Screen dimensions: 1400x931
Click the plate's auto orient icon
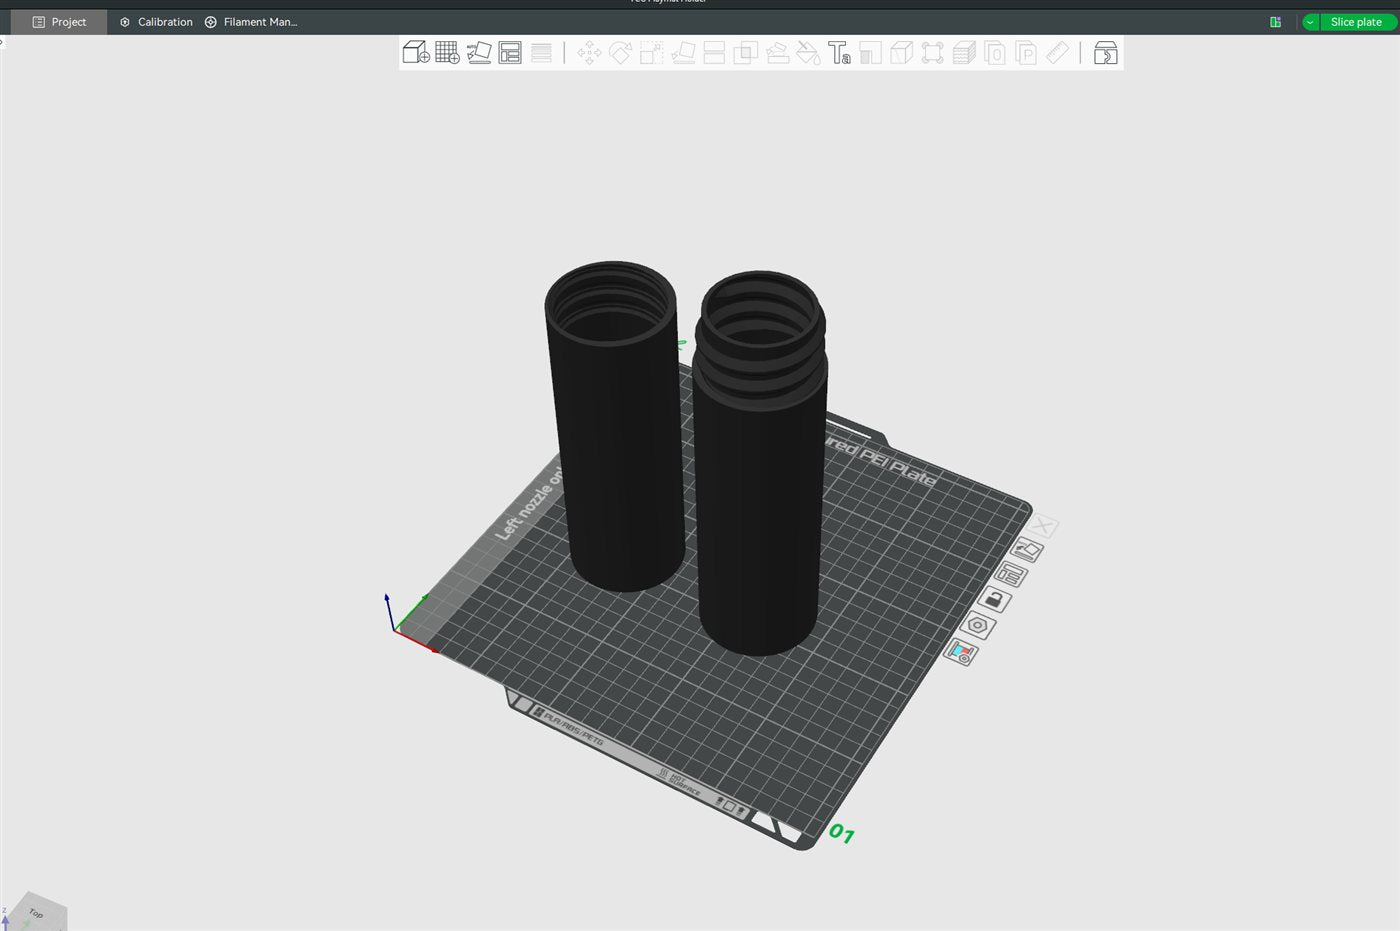coord(1027,549)
